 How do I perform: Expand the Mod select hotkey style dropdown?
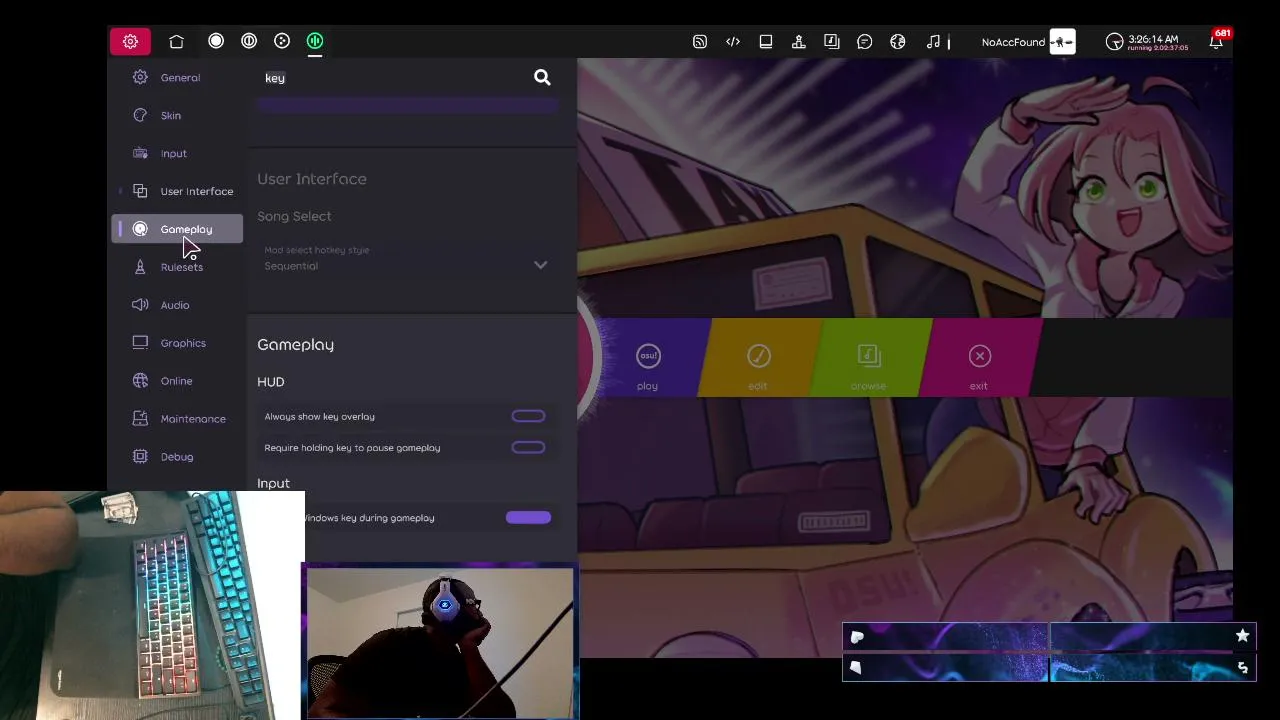(407, 259)
